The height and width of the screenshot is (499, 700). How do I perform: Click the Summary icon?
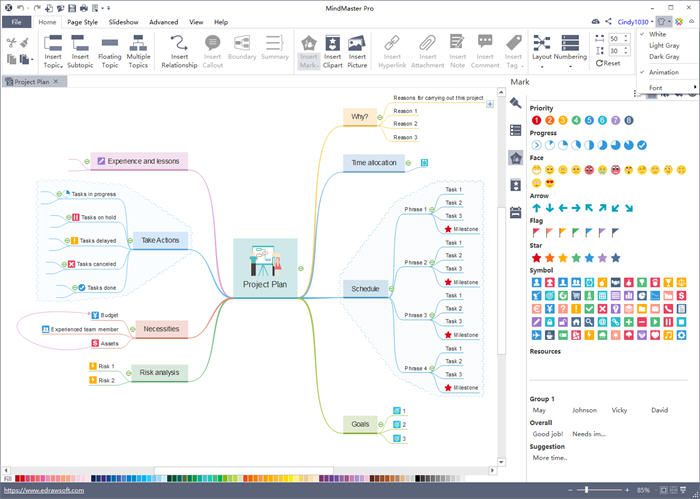pos(274,43)
